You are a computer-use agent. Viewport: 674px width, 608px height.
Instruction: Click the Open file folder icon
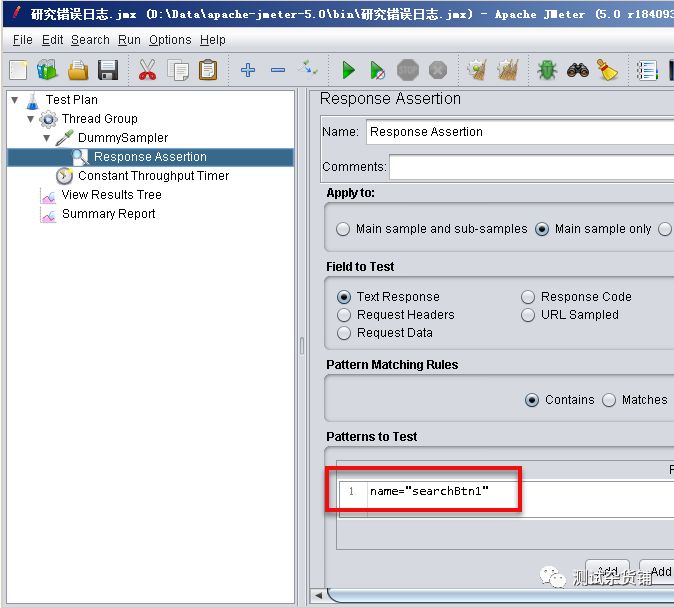(x=78, y=70)
